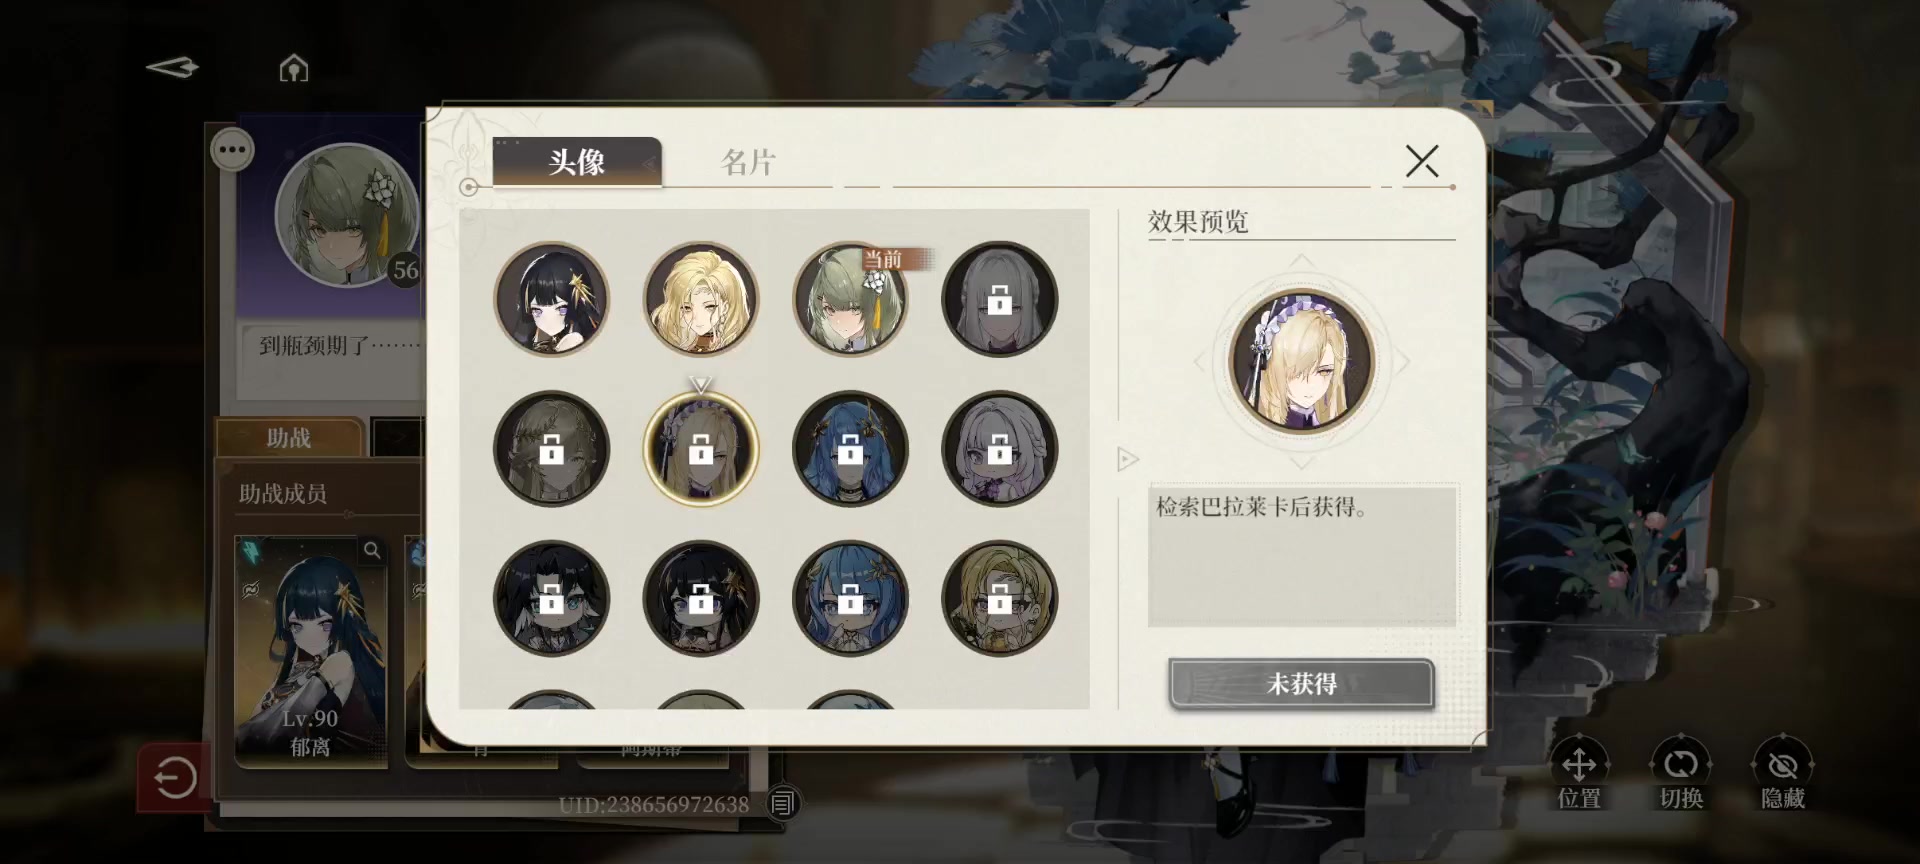Close the avatar selection dialog
This screenshot has width=1920, height=864.
1421,161
